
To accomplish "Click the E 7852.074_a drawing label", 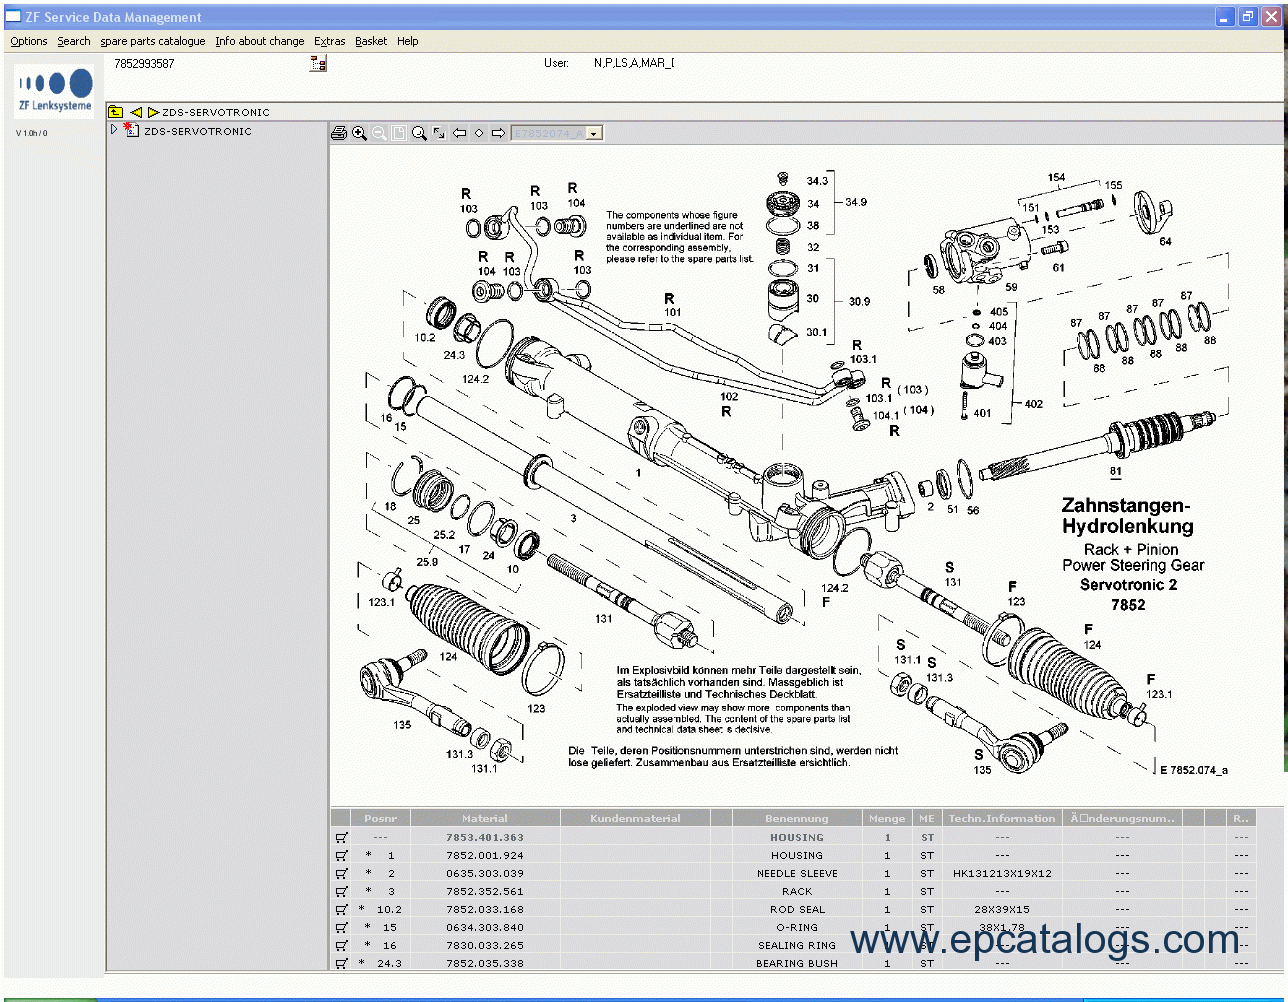I will [1194, 770].
